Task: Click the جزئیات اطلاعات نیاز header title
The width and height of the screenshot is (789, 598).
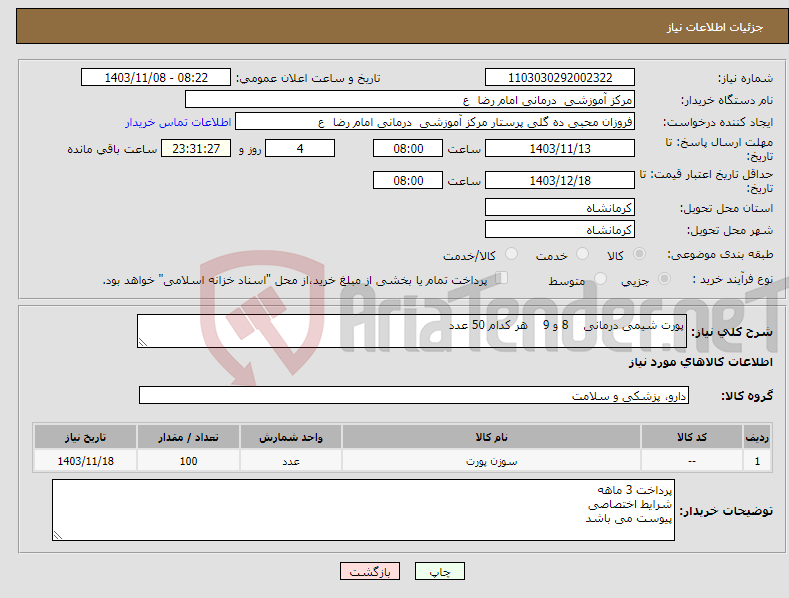Action: pyautogui.click(x=715, y=27)
